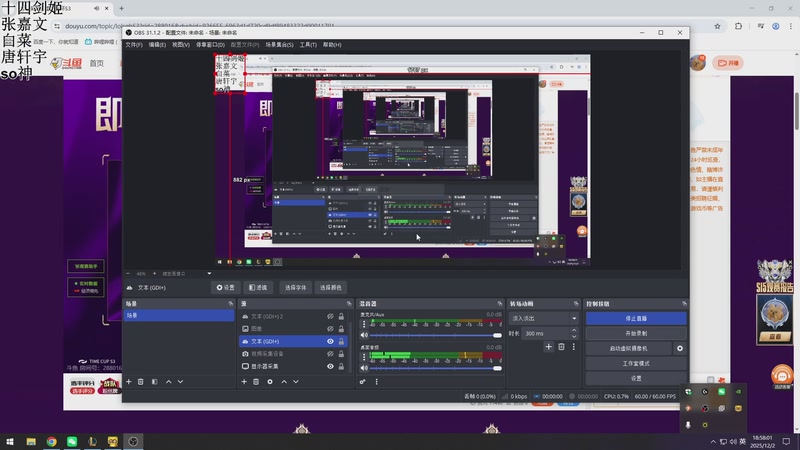This screenshot has width=800, height=450.
Task: Open the 编辑(E) menu in OBS
Action: [x=157, y=45]
